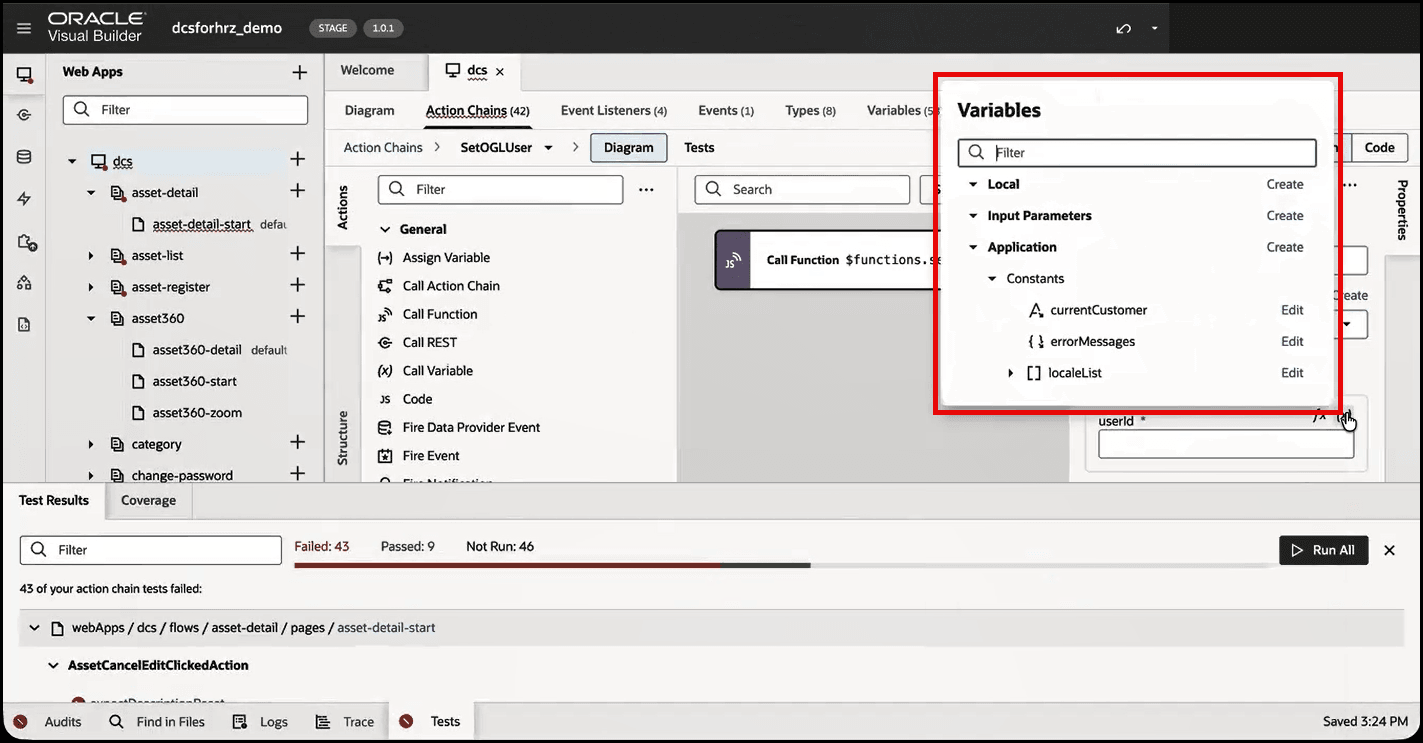
Task: Collapse the asset360 tree node
Action: coord(91,319)
